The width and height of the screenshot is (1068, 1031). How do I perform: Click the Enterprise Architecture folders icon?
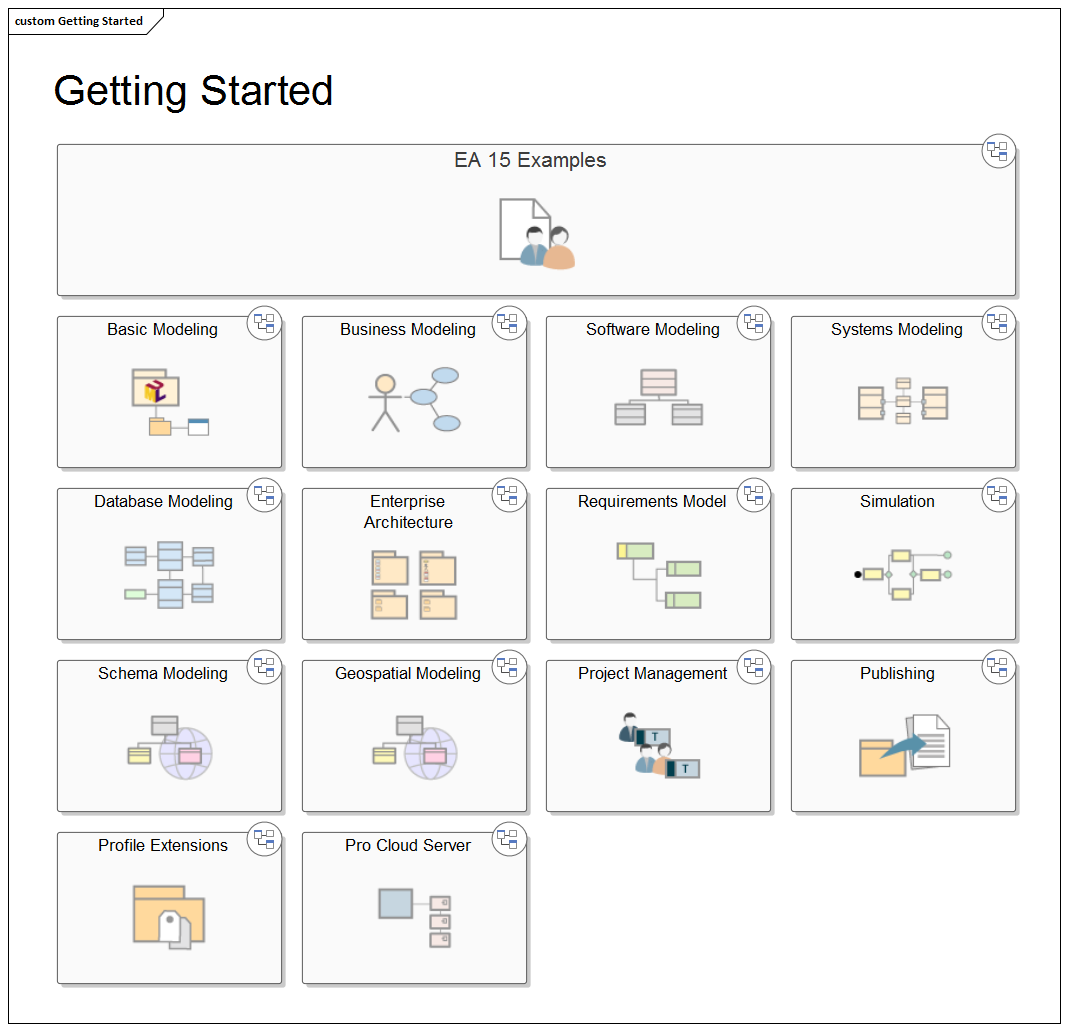(414, 584)
